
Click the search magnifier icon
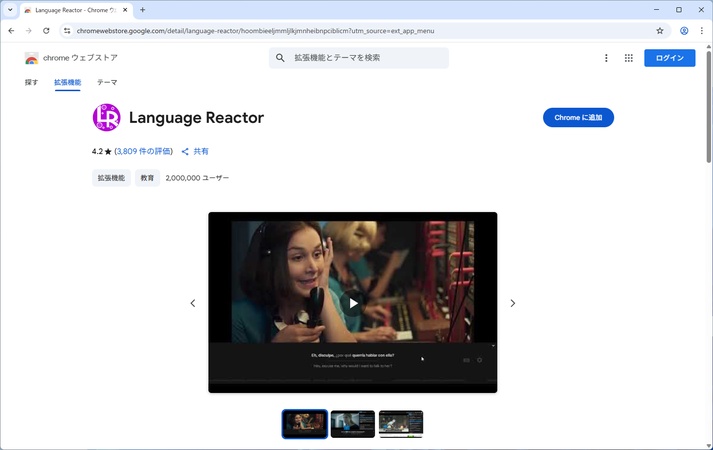click(x=280, y=58)
